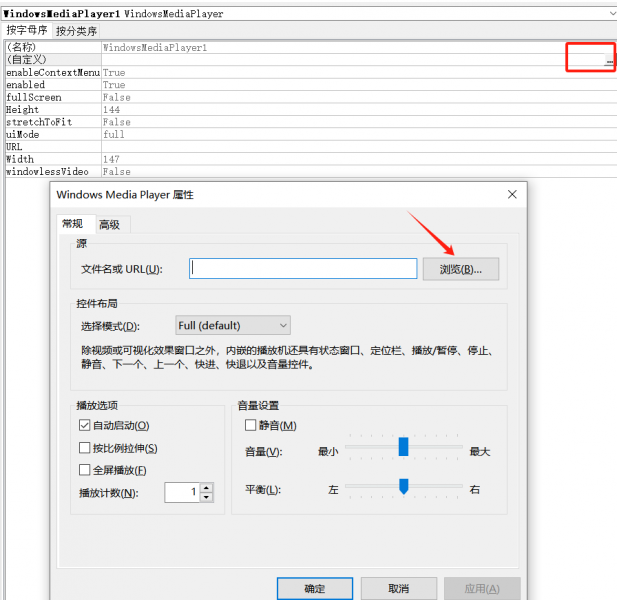Select the stretchToFit property row
Image resolution: width=617 pixels, height=600 pixels.
(x=311, y=122)
